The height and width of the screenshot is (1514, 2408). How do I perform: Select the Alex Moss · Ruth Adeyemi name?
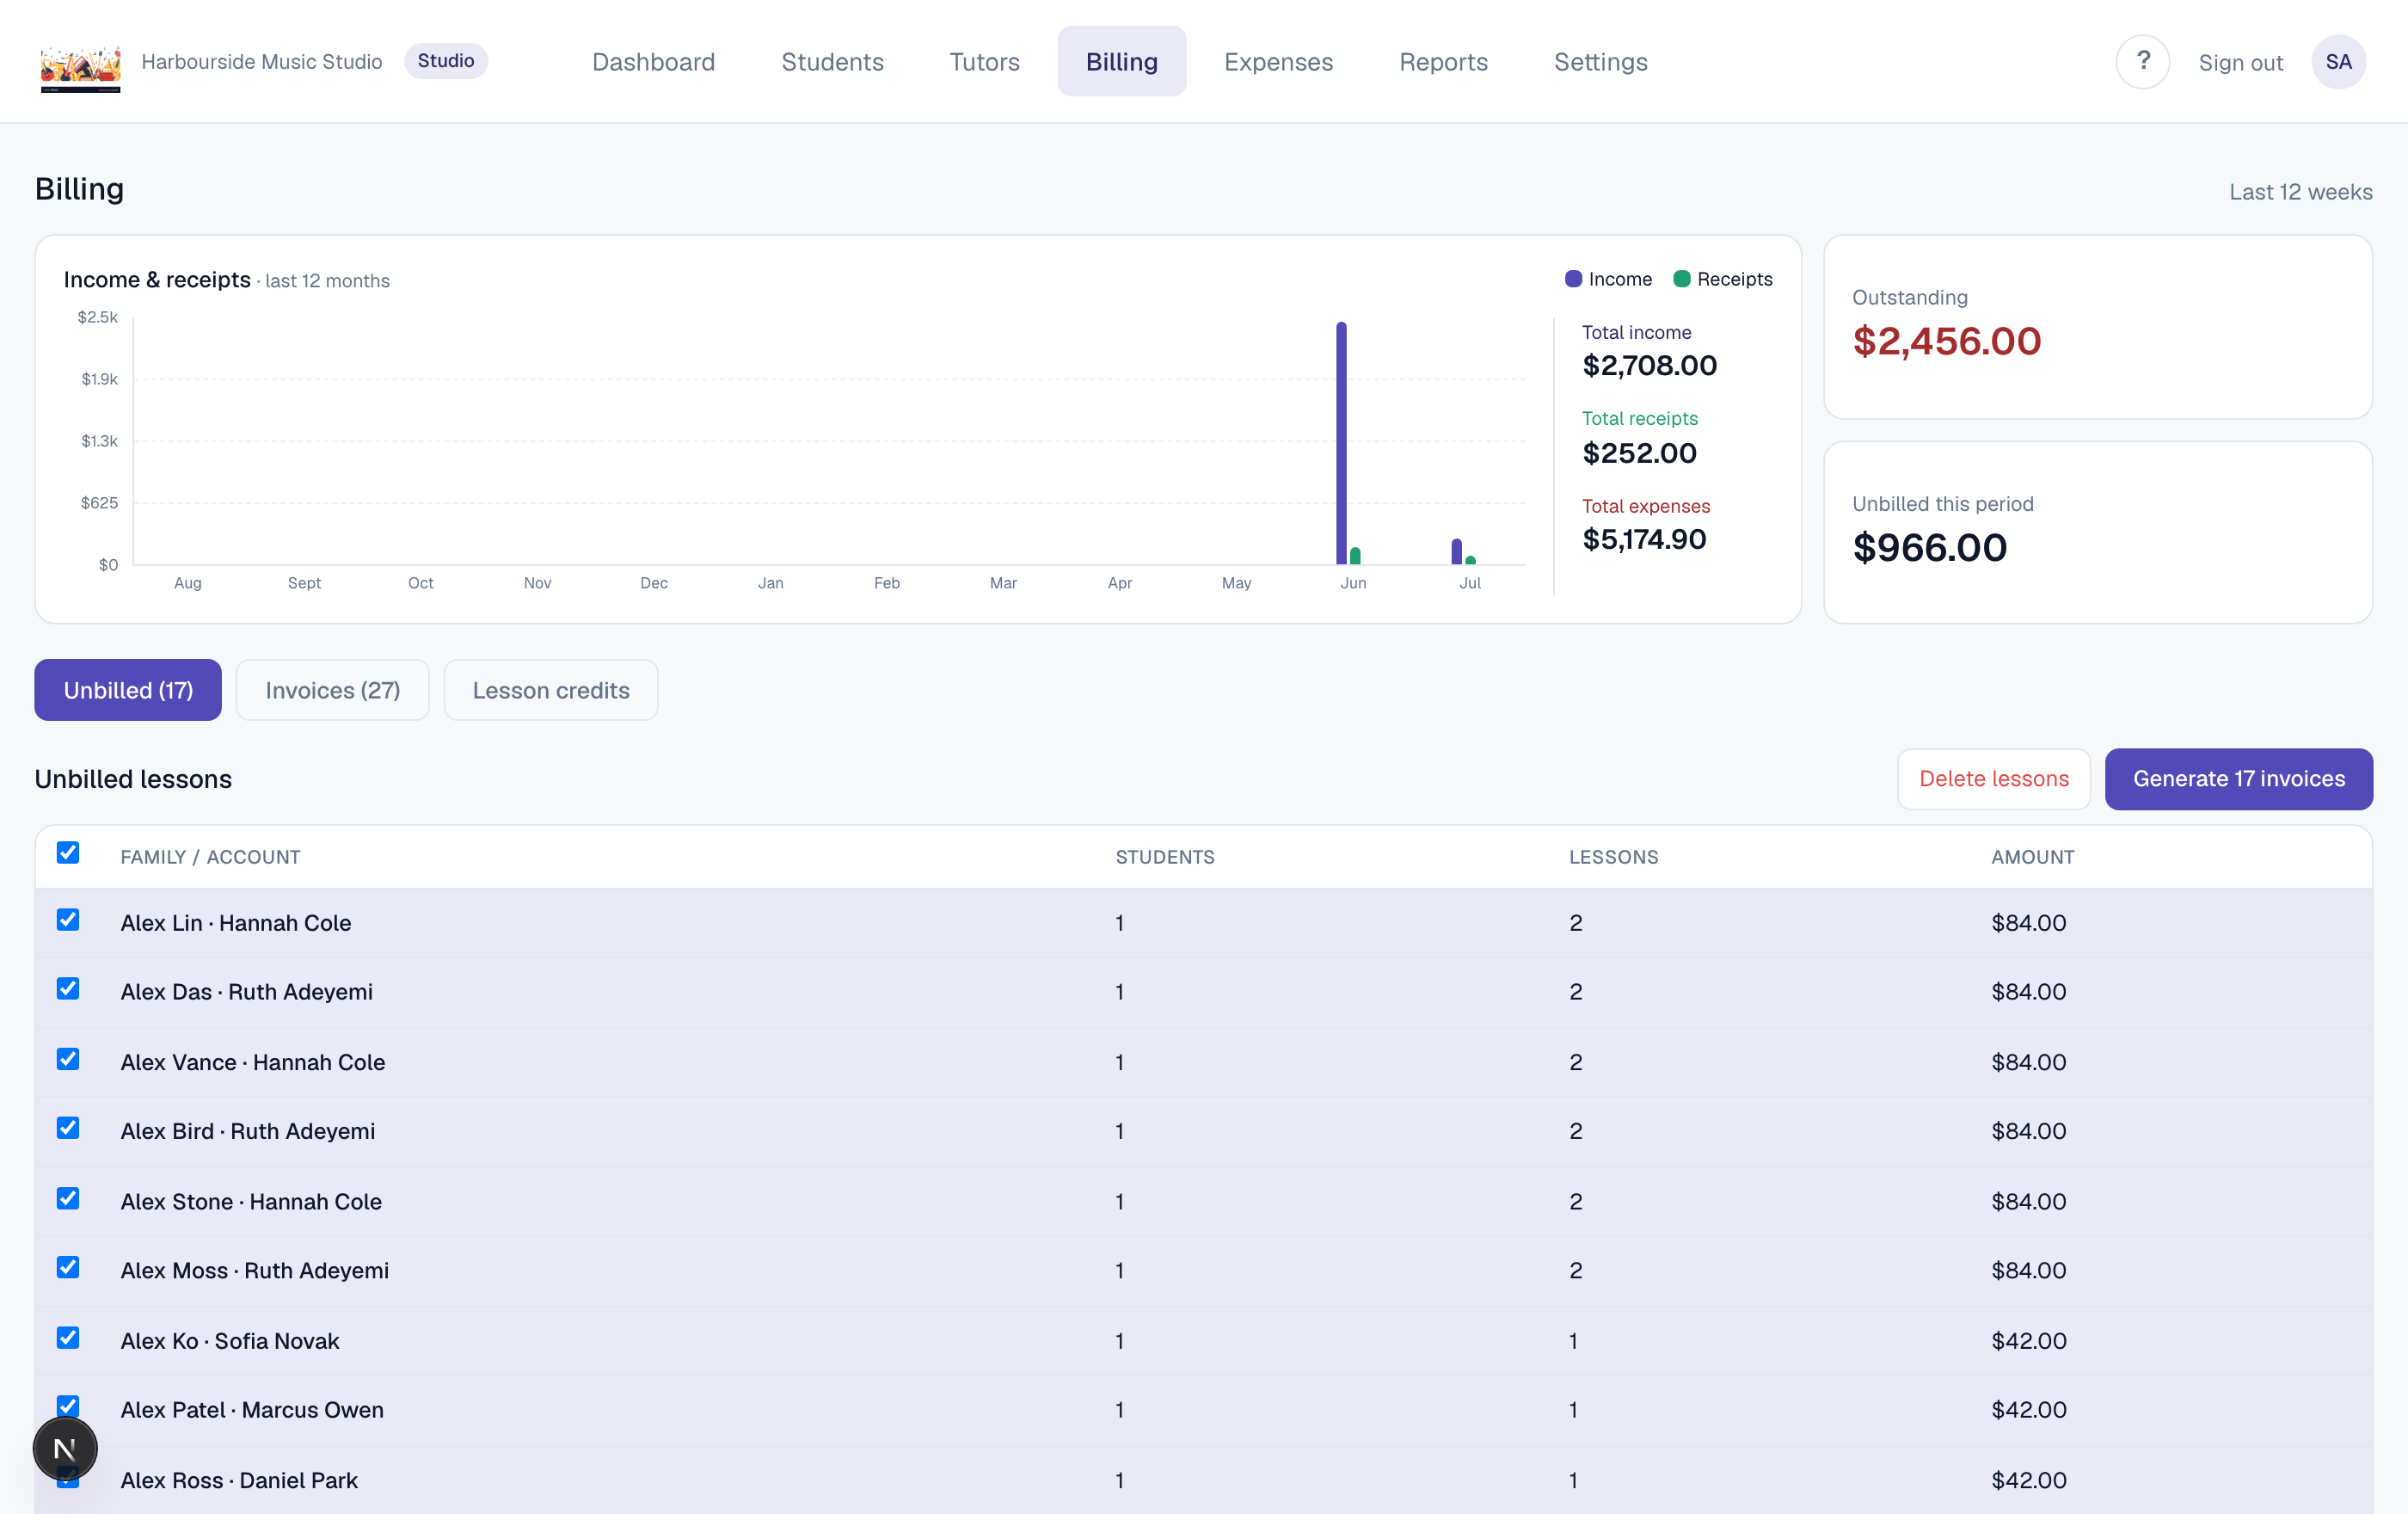[x=254, y=1270]
